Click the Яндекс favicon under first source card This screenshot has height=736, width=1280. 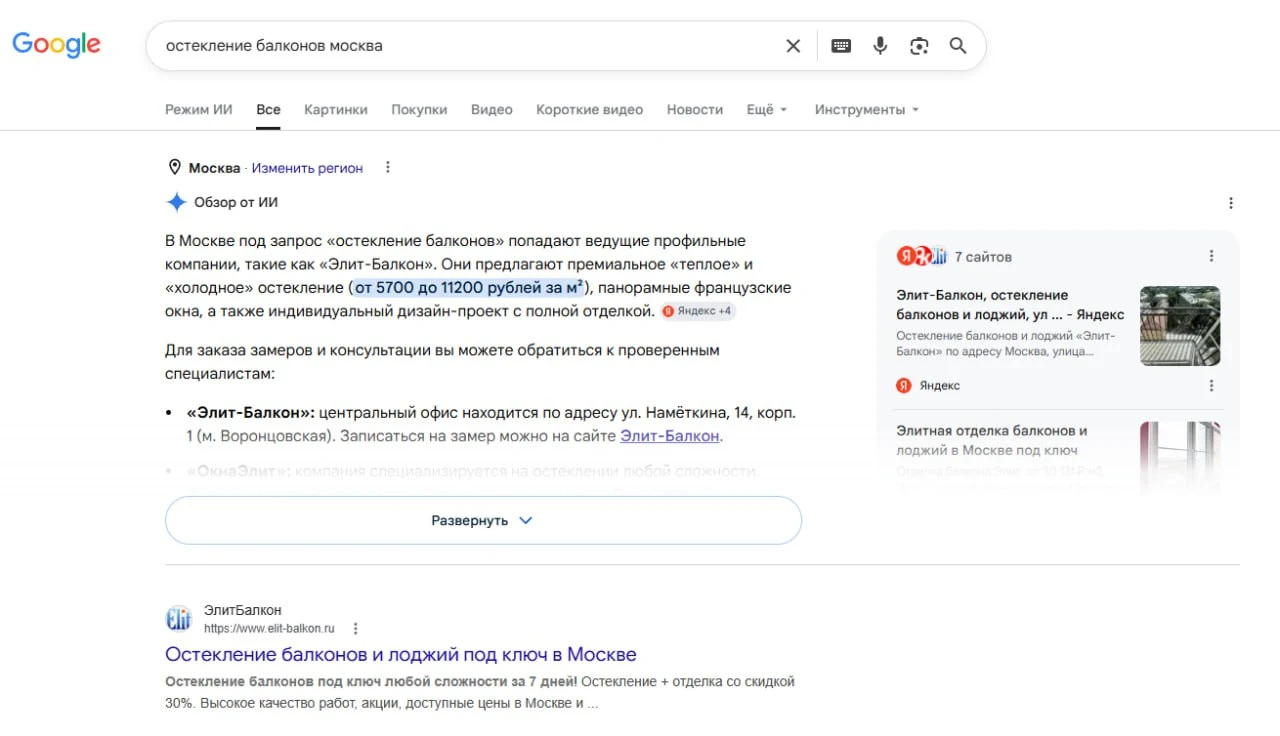(x=904, y=385)
